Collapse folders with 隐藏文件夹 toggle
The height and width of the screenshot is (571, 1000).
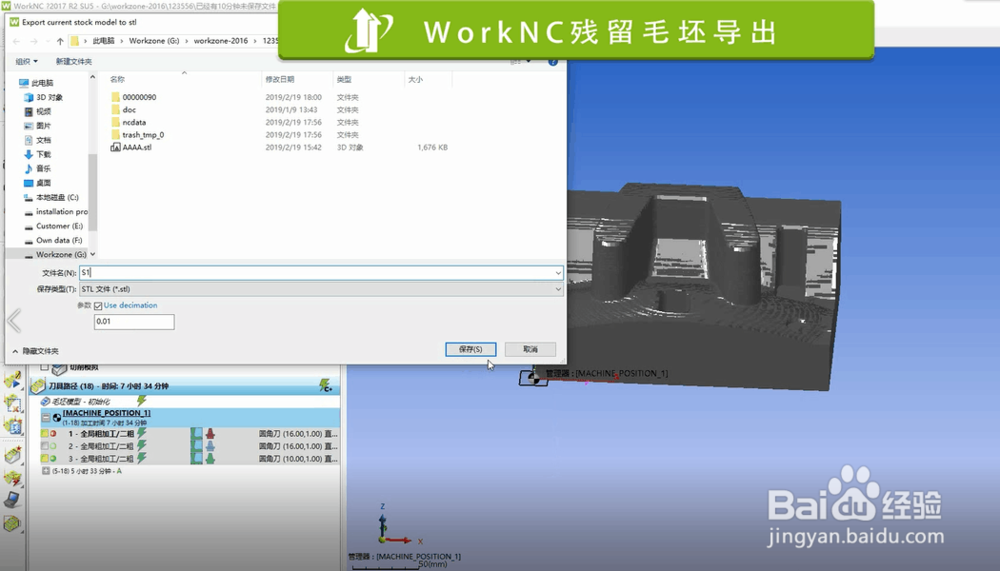(x=36, y=351)
